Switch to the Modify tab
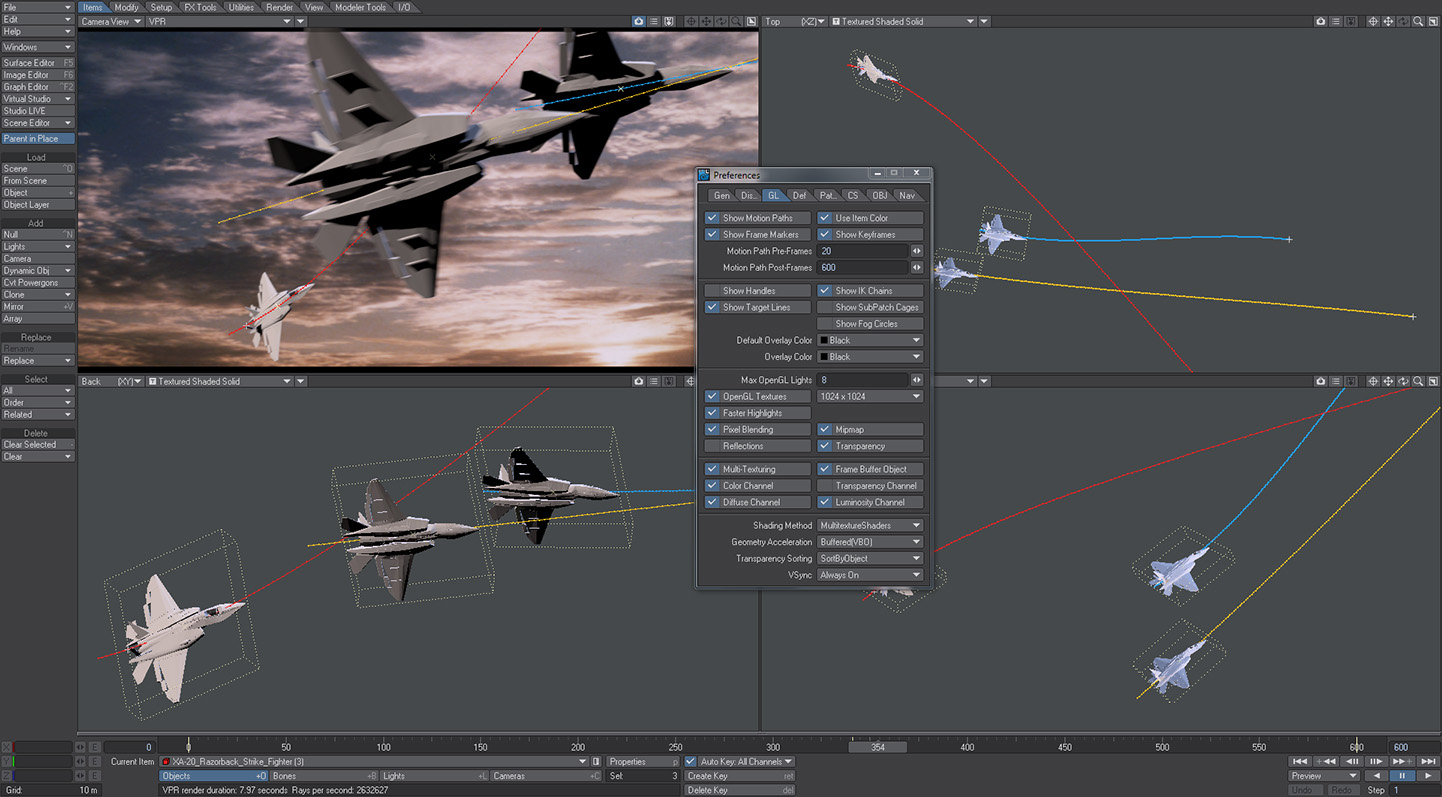Viewport: 1442px width, 797px height. click(127, 7)
